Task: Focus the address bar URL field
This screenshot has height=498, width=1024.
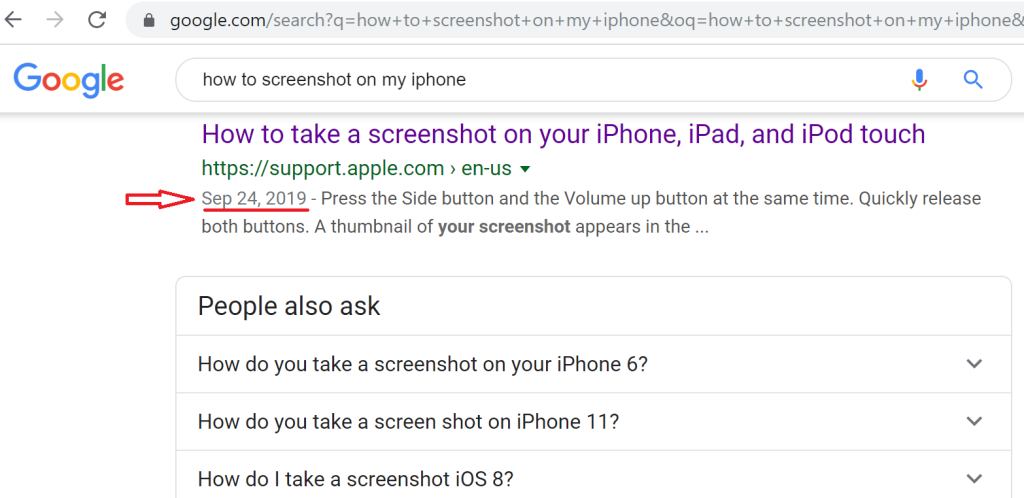Action: click(x=575, y=20)
